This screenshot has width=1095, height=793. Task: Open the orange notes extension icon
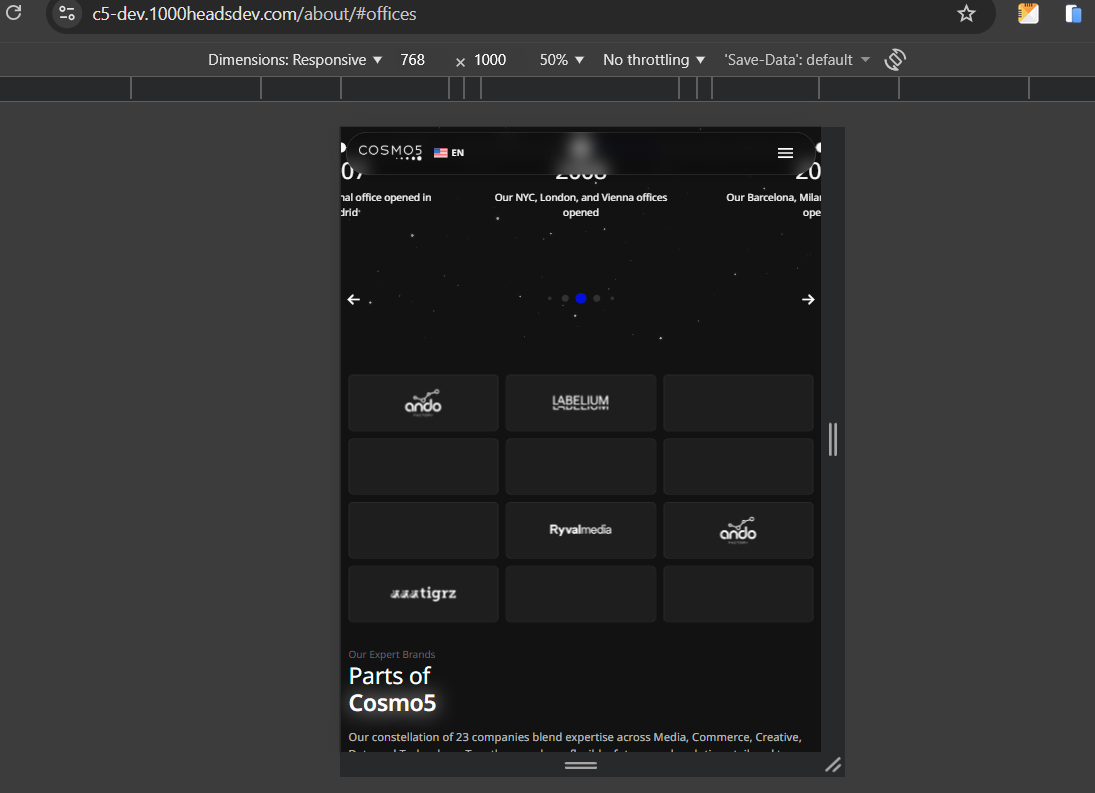1028,13
